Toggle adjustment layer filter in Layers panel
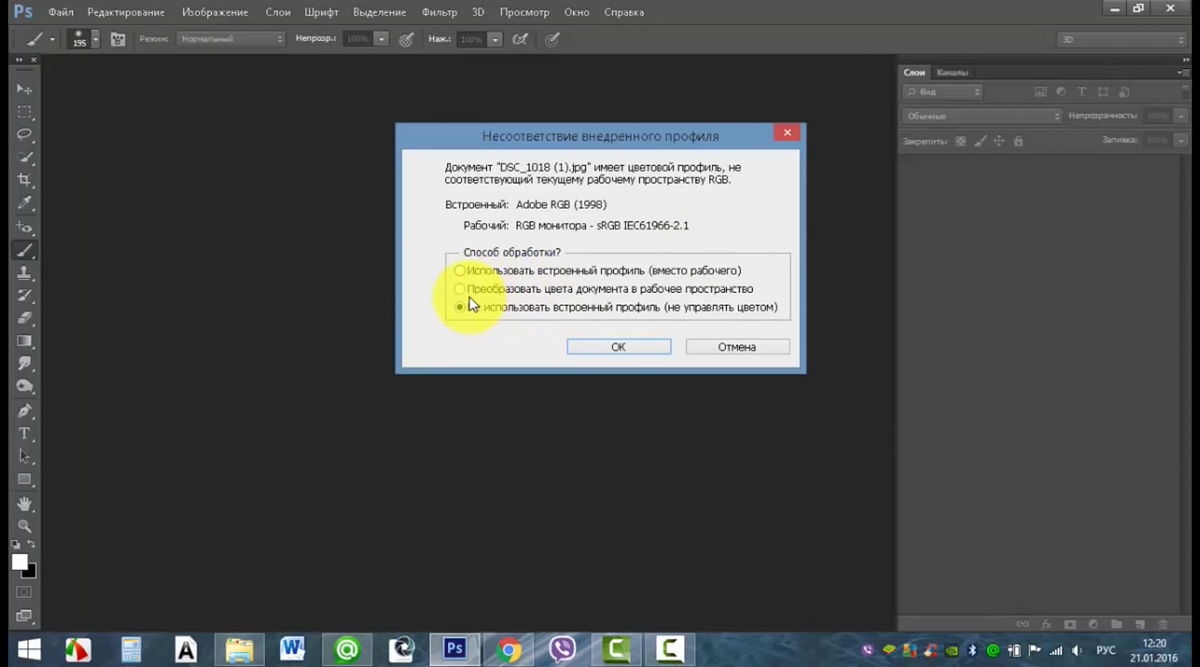Viewport: 1200px width, 667px height. click(x=1061, y=92)
